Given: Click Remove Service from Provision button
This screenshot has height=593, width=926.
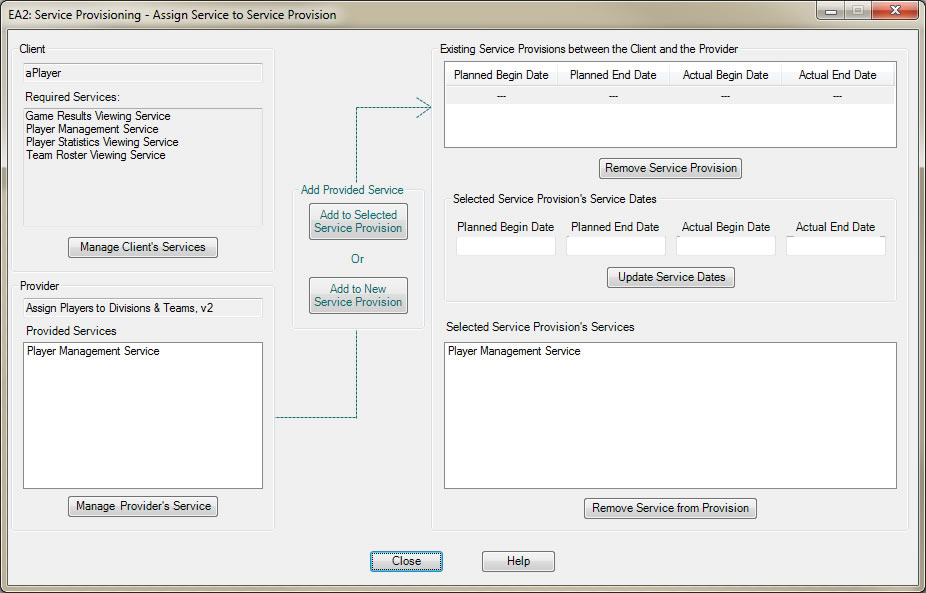Looking at the screenshot, I should [670, 508].
